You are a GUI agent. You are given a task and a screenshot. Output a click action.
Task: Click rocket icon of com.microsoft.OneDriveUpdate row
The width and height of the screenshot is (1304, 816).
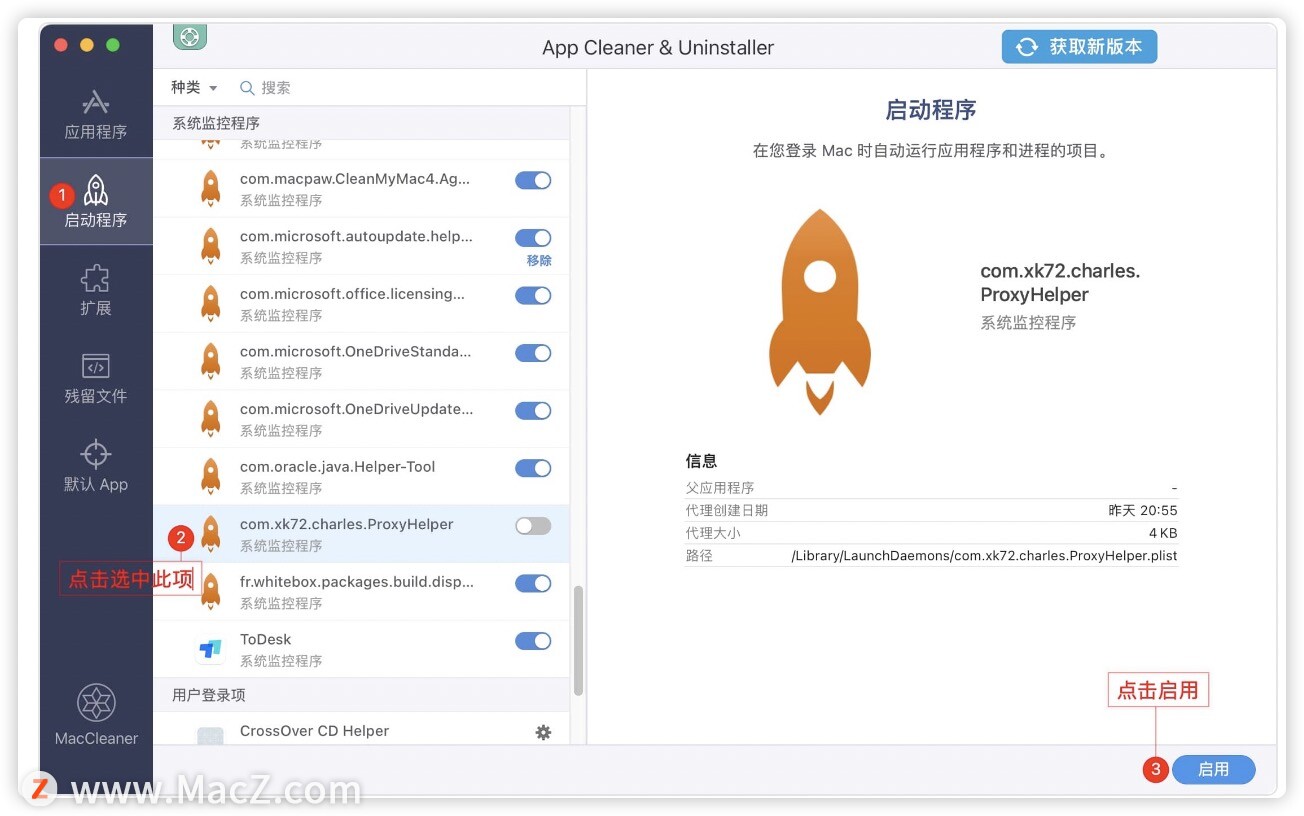pyautogui.click(x=210, y=418)
